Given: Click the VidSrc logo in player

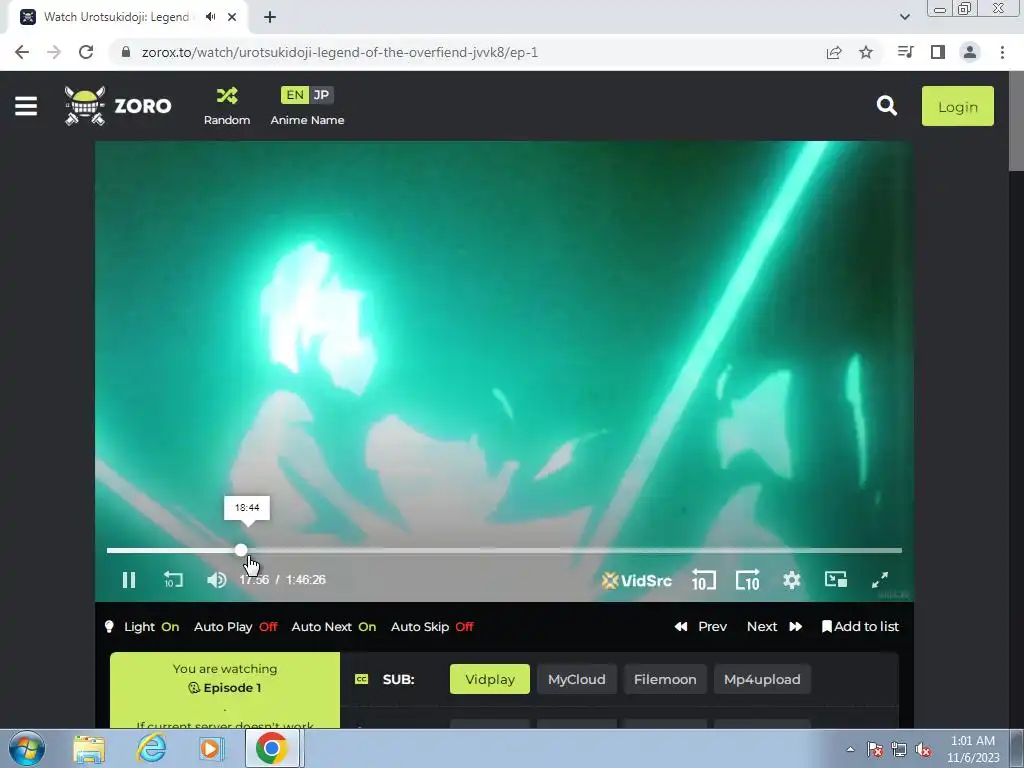Looking at the screenshot, I should point(637,580).
